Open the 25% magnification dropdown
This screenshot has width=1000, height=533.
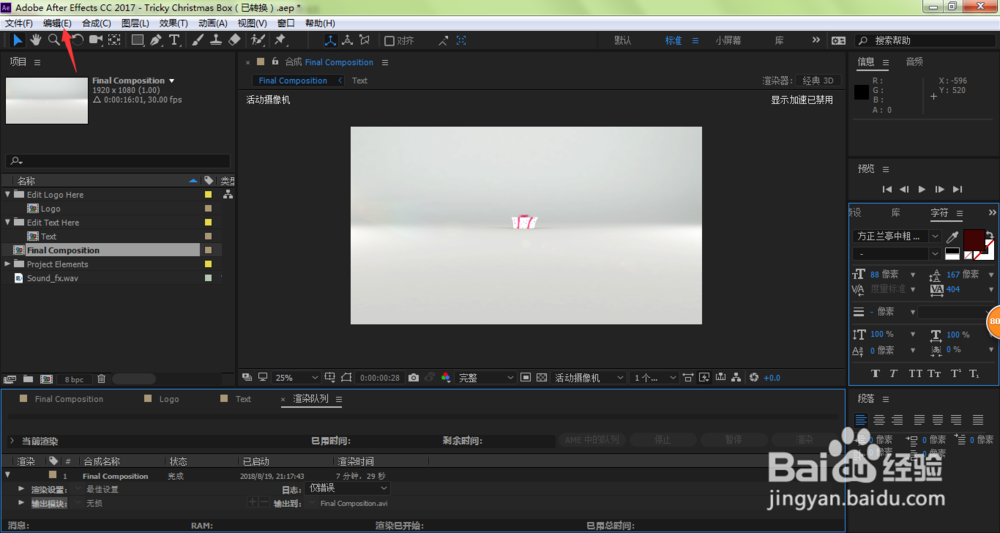[x=296, y=377]
